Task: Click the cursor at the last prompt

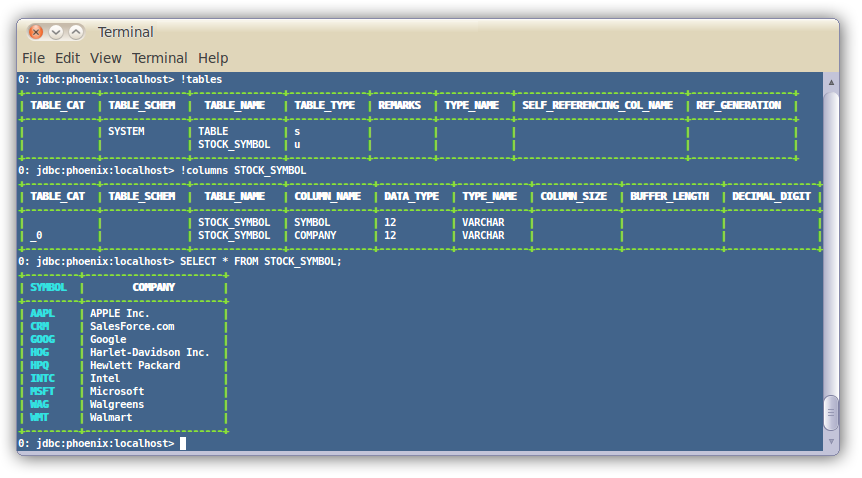Action: tap(183, 443)
